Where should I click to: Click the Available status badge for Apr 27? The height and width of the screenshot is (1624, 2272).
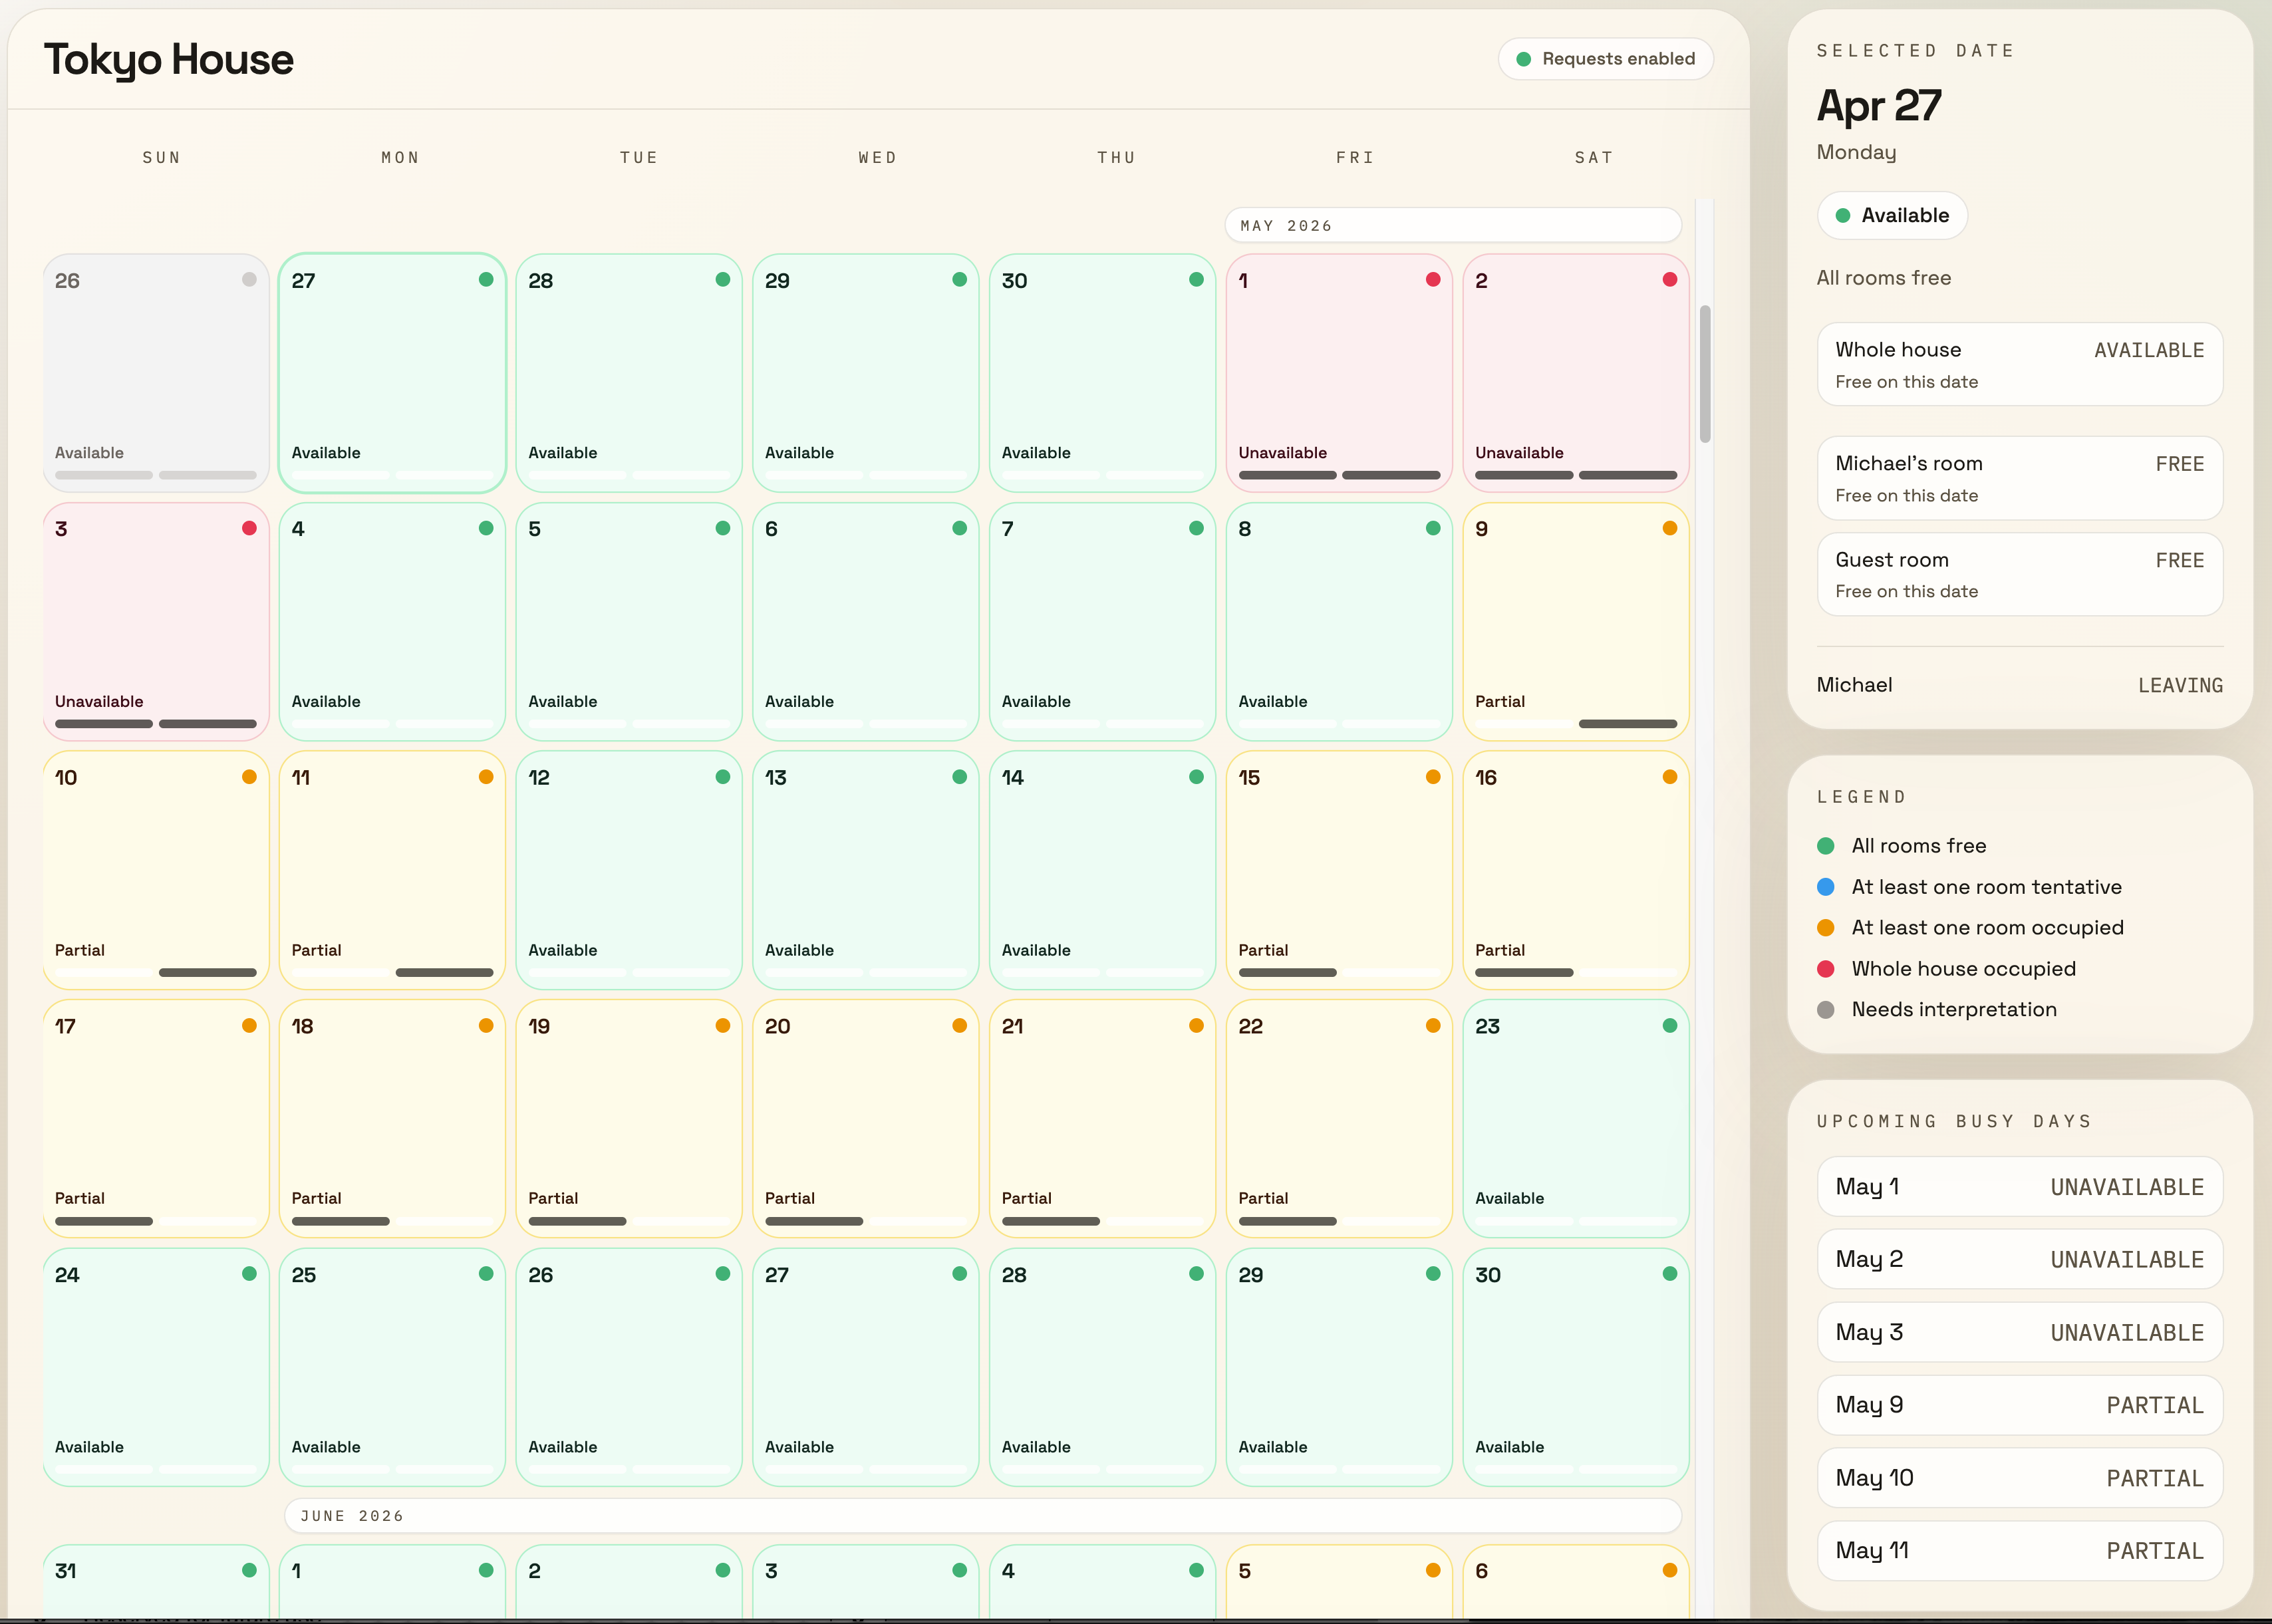tap(1892, 216)
